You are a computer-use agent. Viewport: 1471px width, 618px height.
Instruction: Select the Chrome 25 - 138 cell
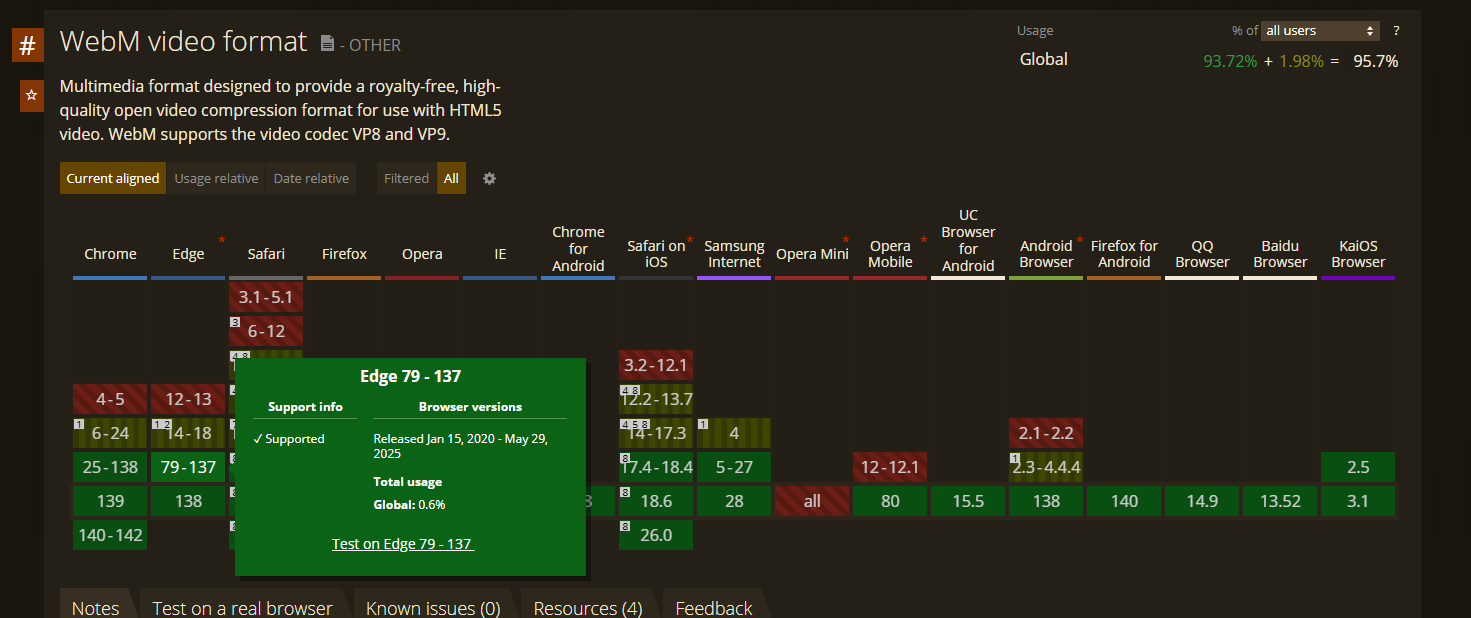tap(110, 467)
